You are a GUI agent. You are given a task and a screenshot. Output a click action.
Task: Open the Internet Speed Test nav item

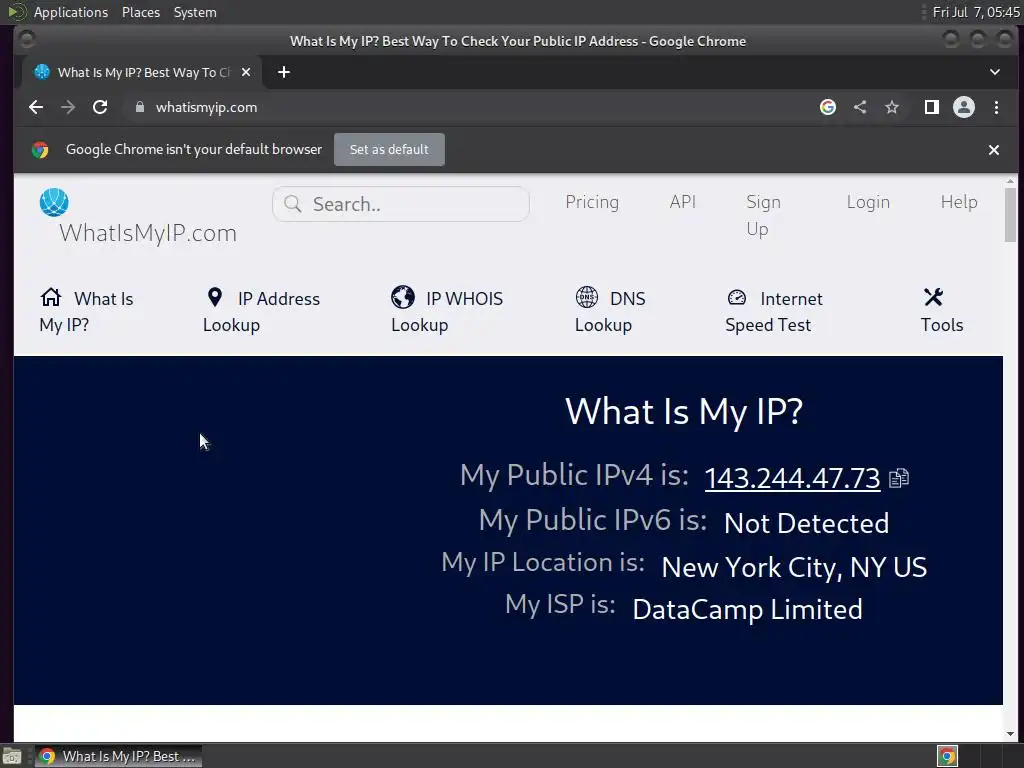(774, 311)
